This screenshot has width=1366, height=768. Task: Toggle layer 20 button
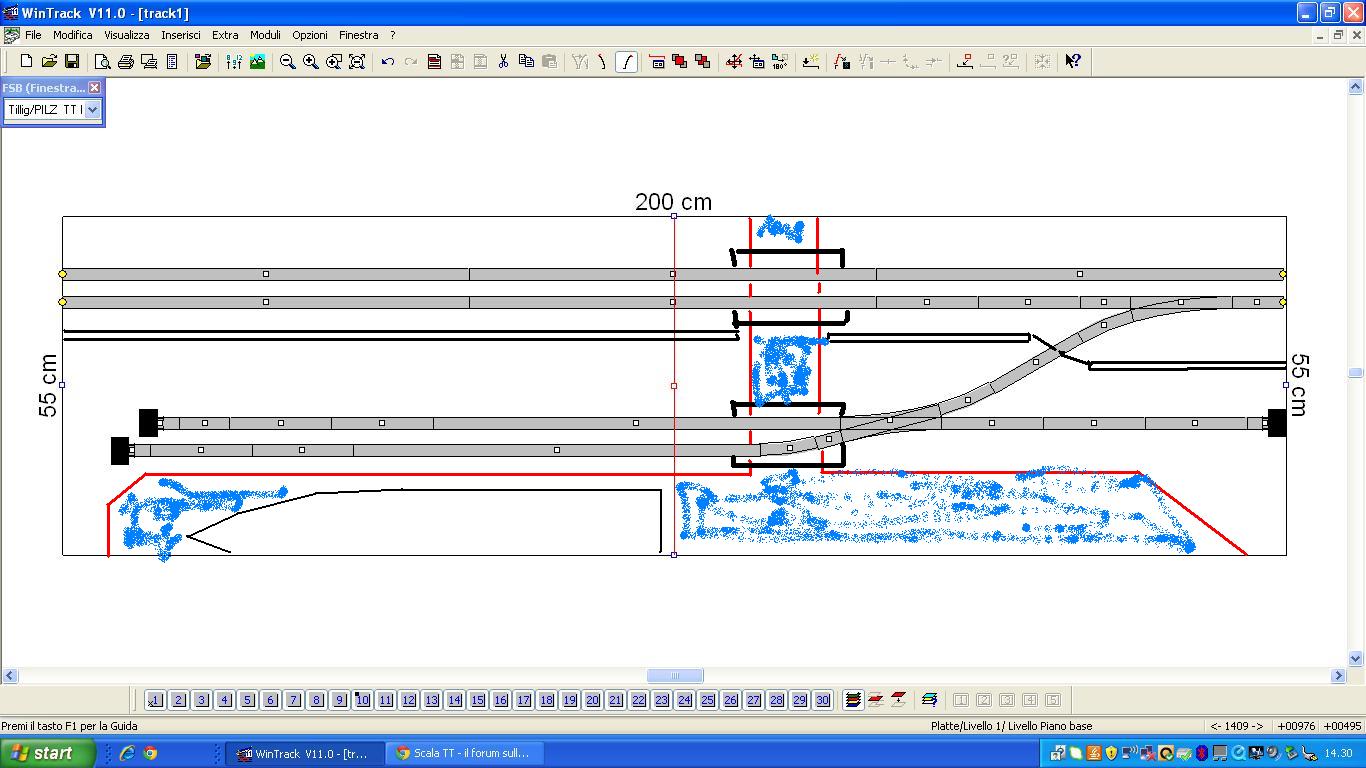(x=592, y=700)
